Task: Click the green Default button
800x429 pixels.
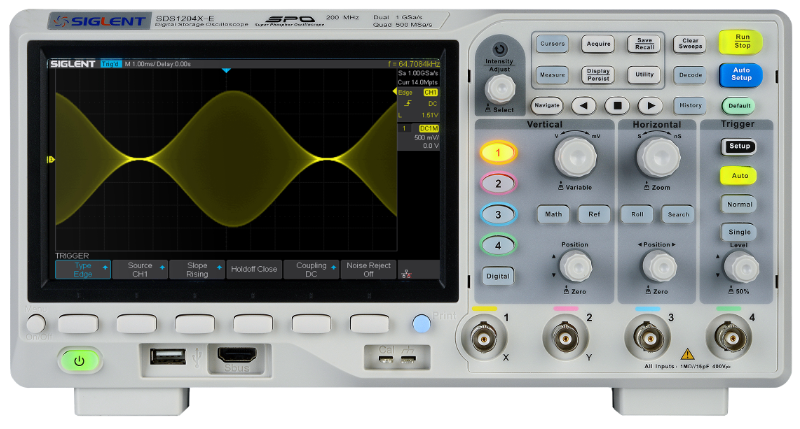Action: 739,106
